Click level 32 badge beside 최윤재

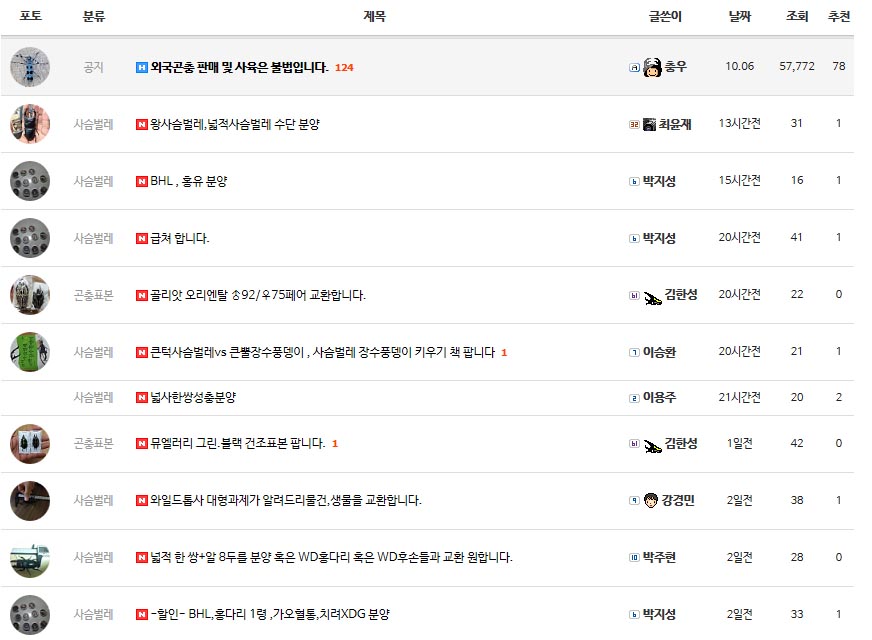pos(634,125)
